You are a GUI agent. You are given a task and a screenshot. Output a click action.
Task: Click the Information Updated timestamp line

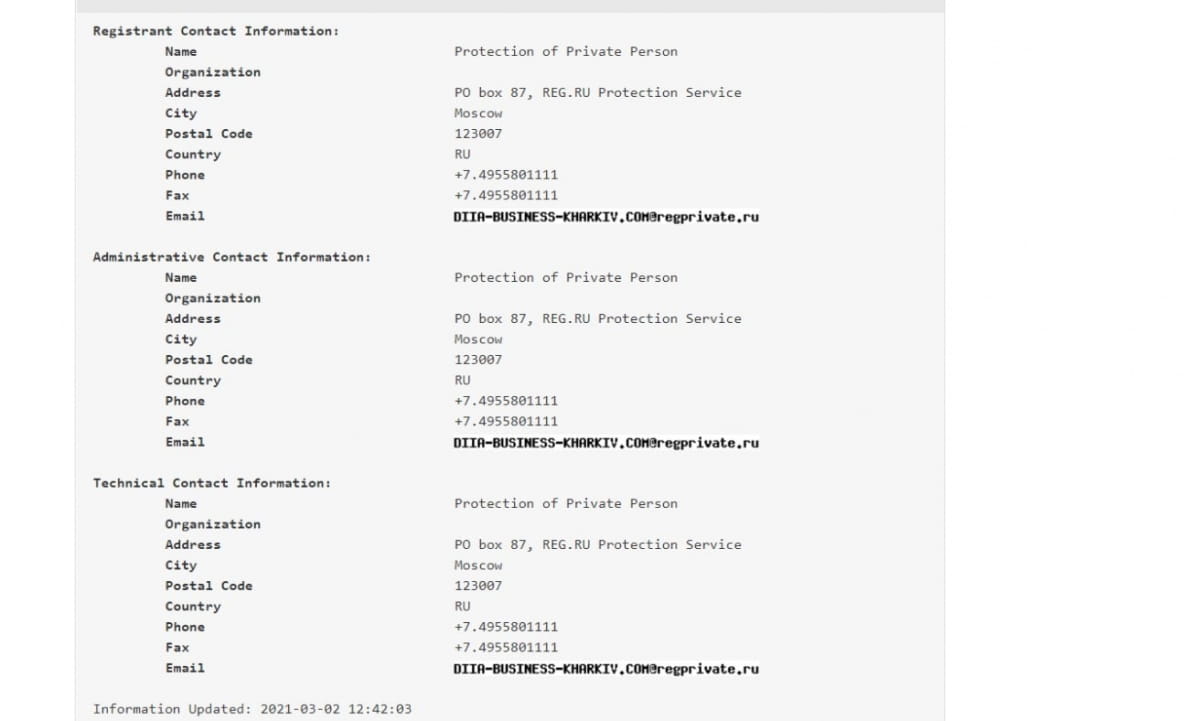[252, 709]
